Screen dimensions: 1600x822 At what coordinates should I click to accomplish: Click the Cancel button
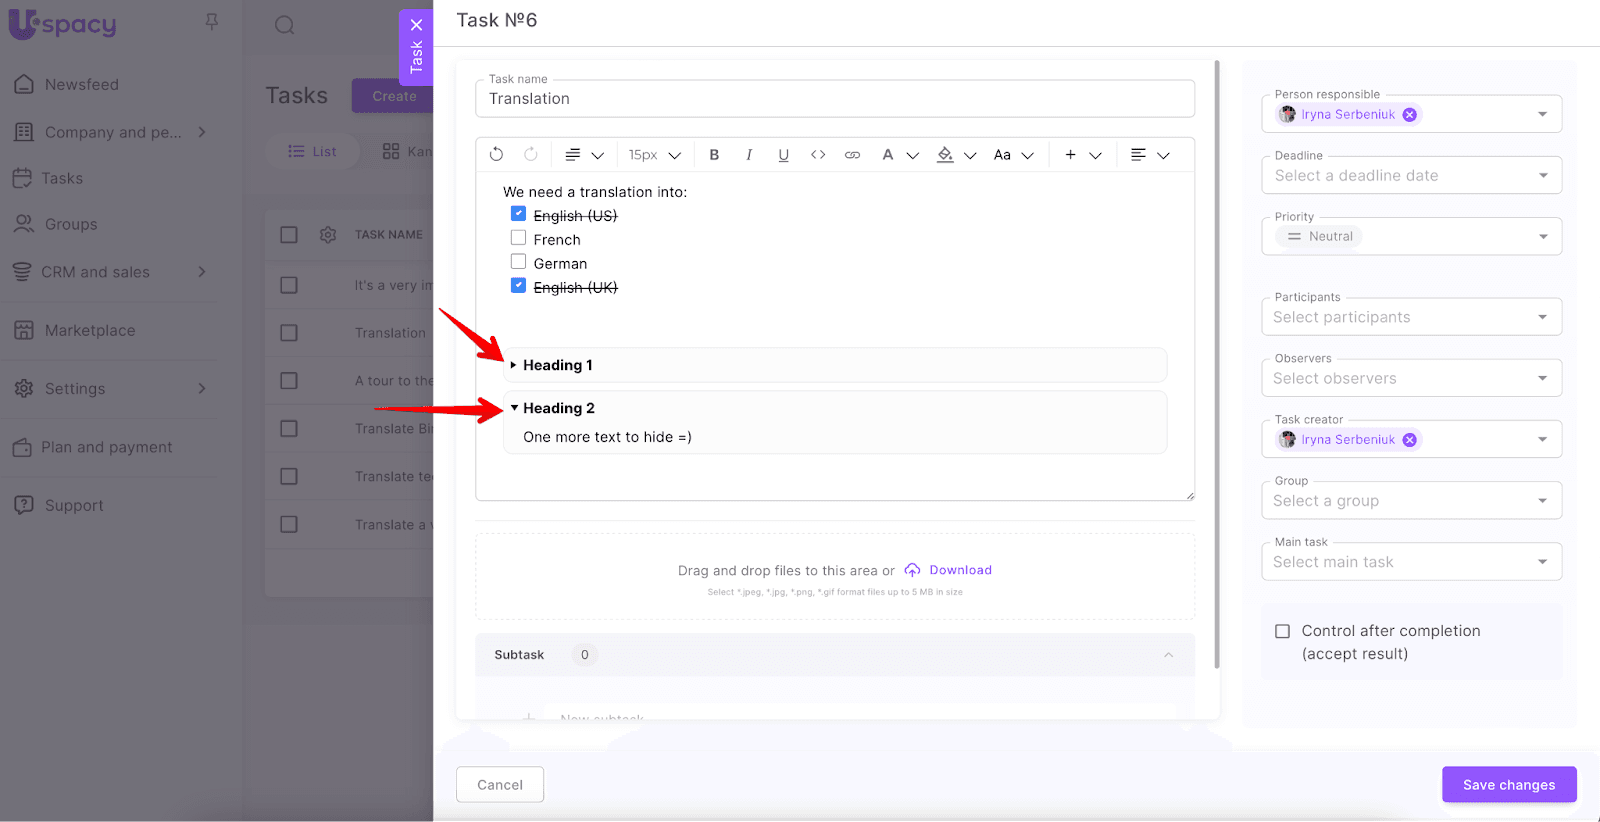tap(500, 785)
